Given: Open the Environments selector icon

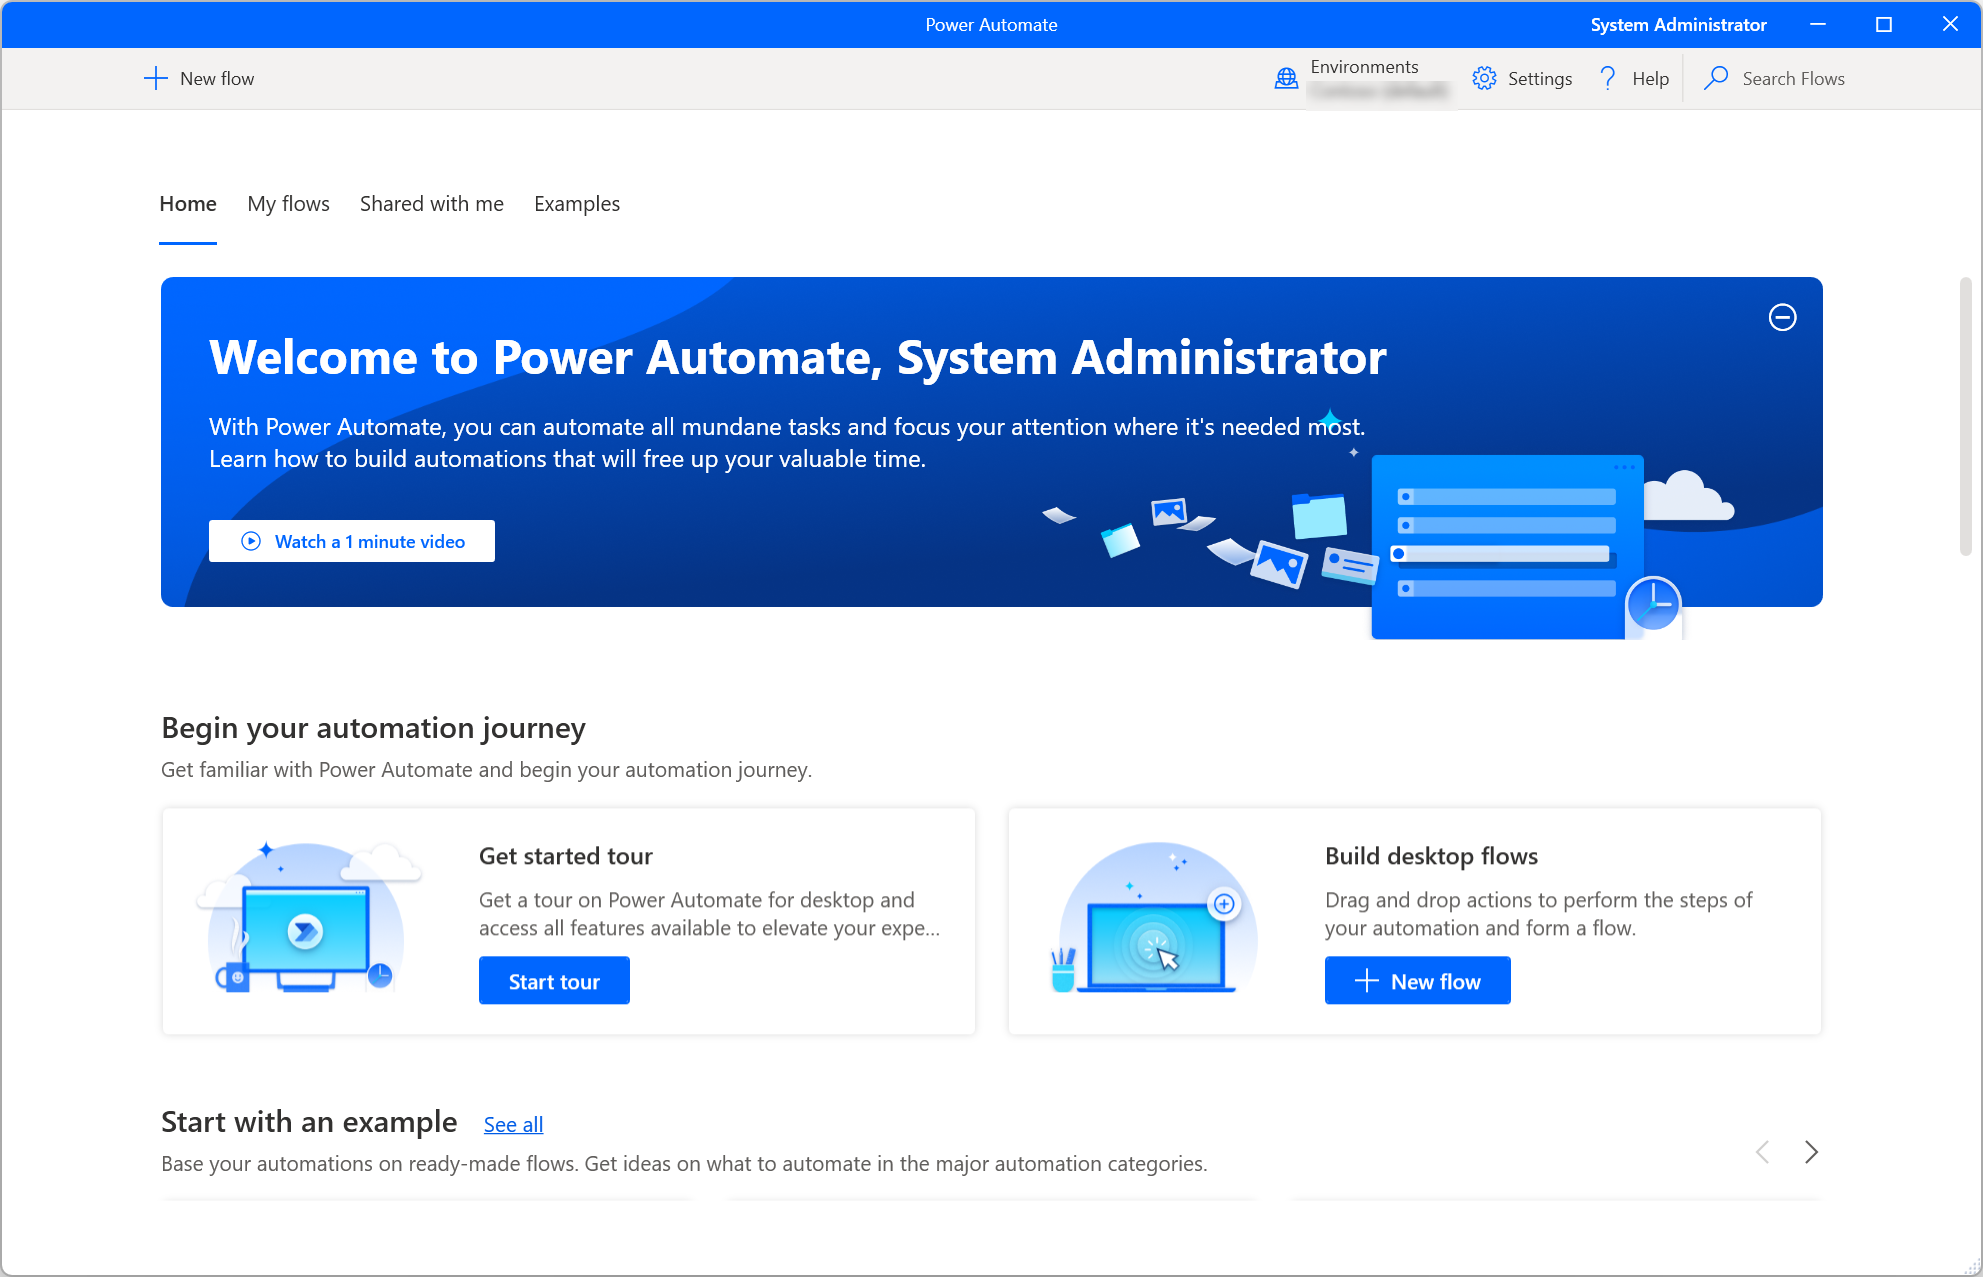Looking at the screenshot, I should [x=1283, y=78].
